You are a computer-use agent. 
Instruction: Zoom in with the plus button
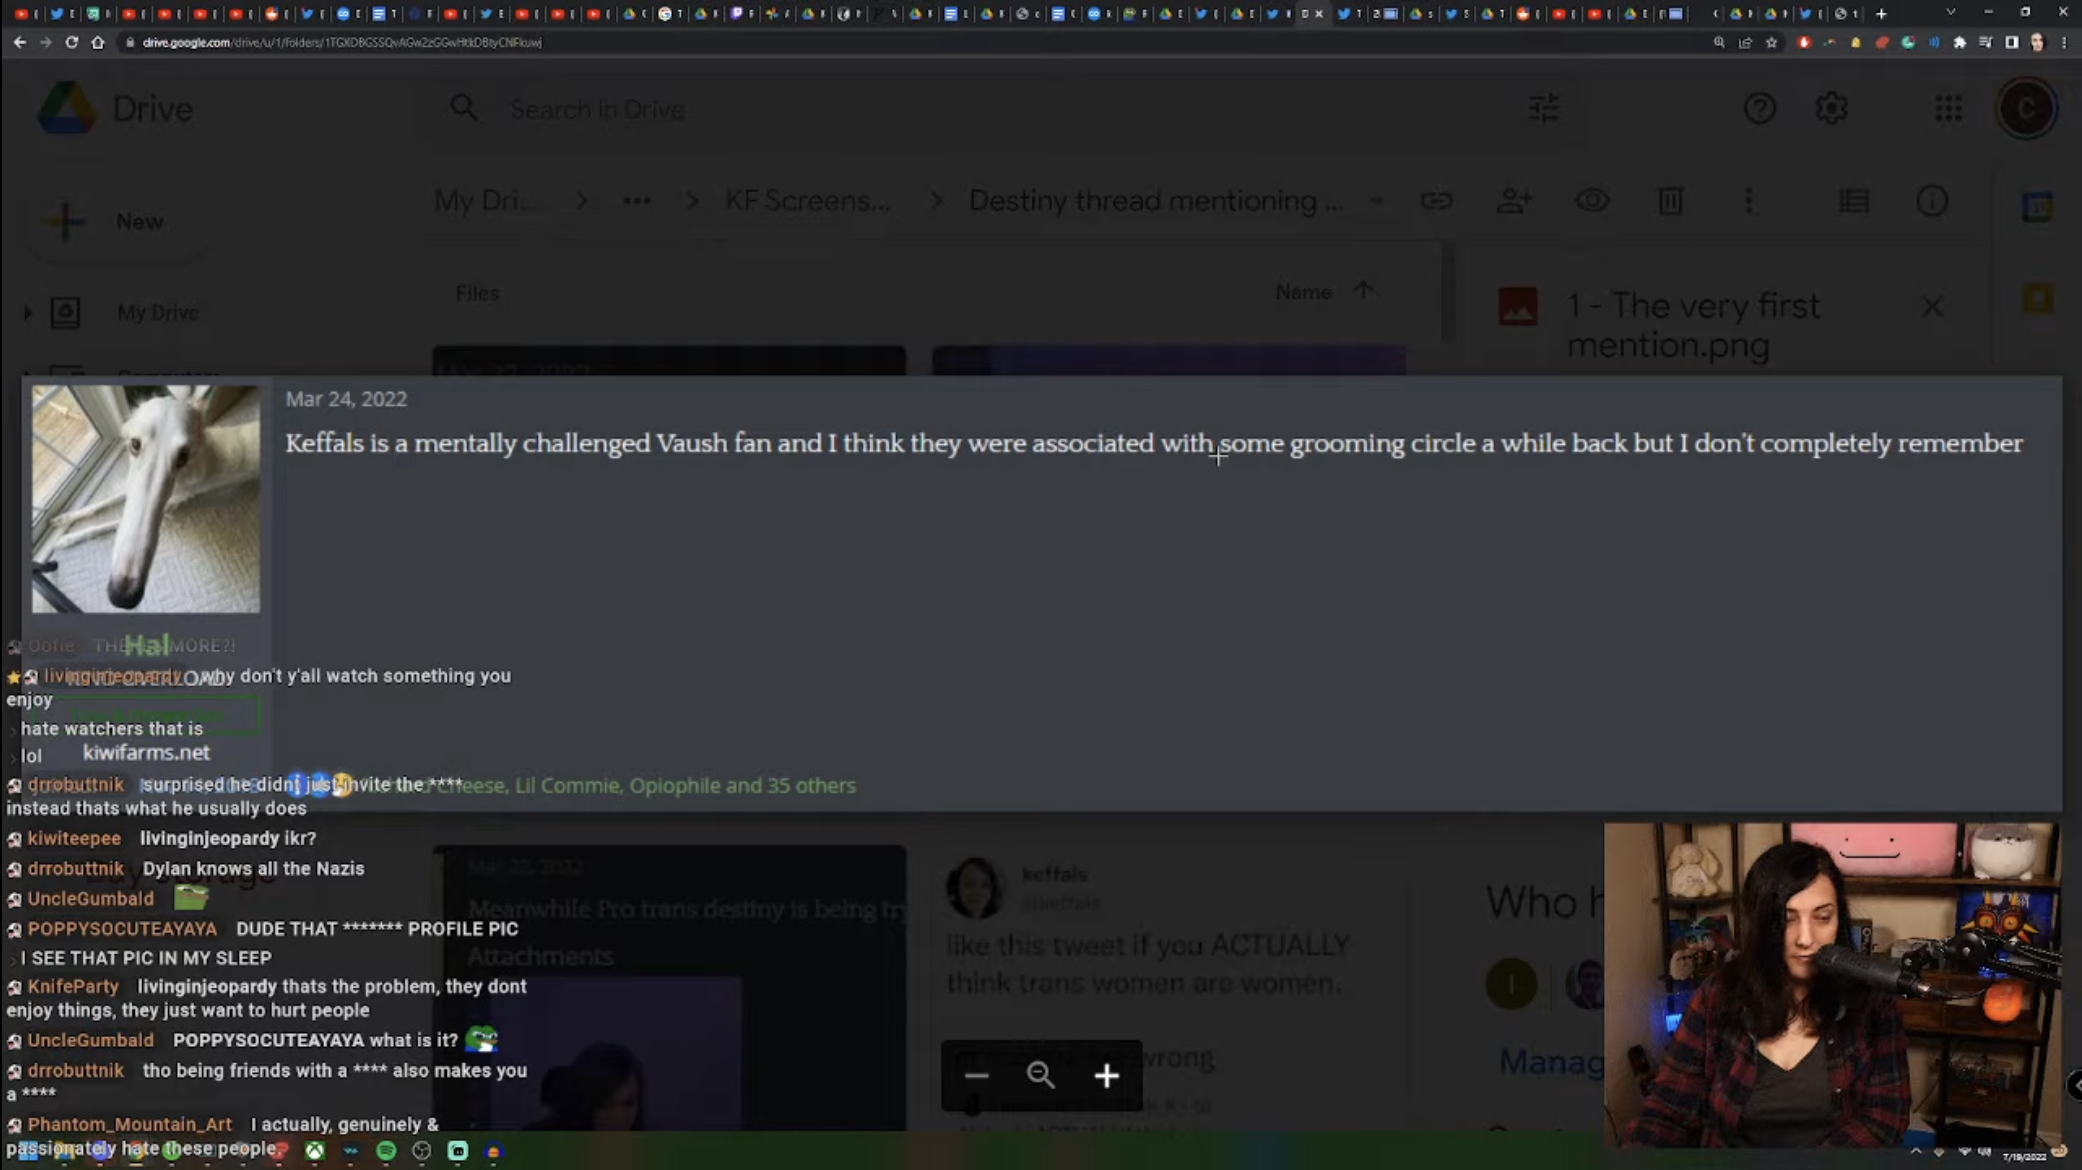click(1106, 1075)
